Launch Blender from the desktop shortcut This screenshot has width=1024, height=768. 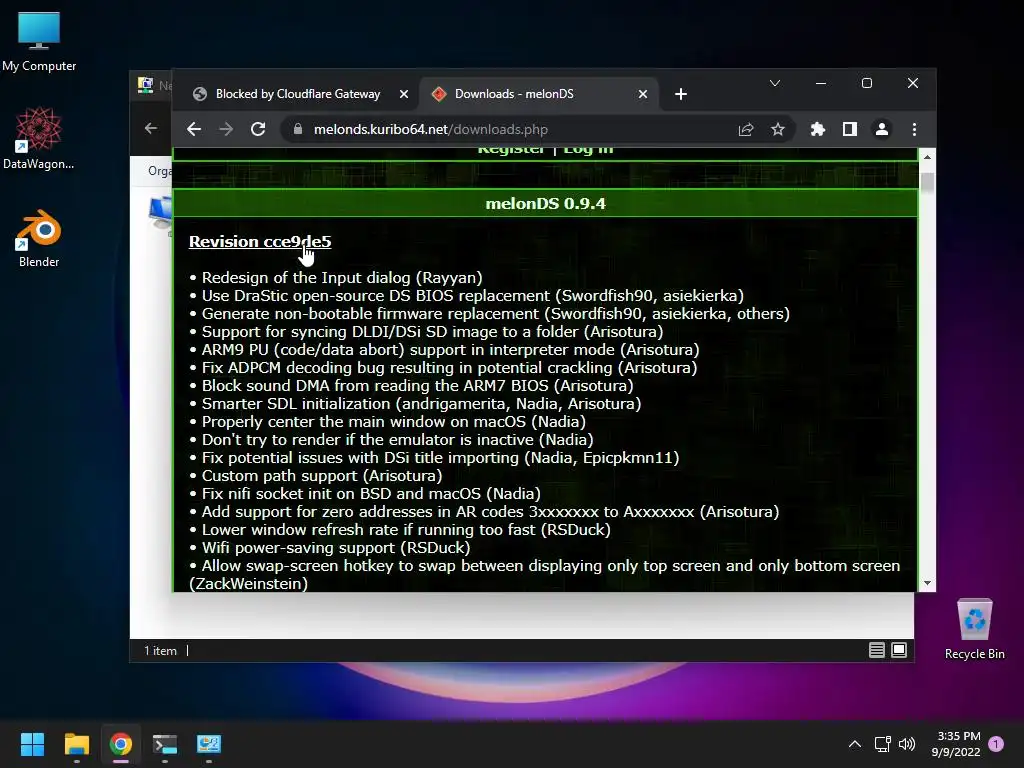39,238
